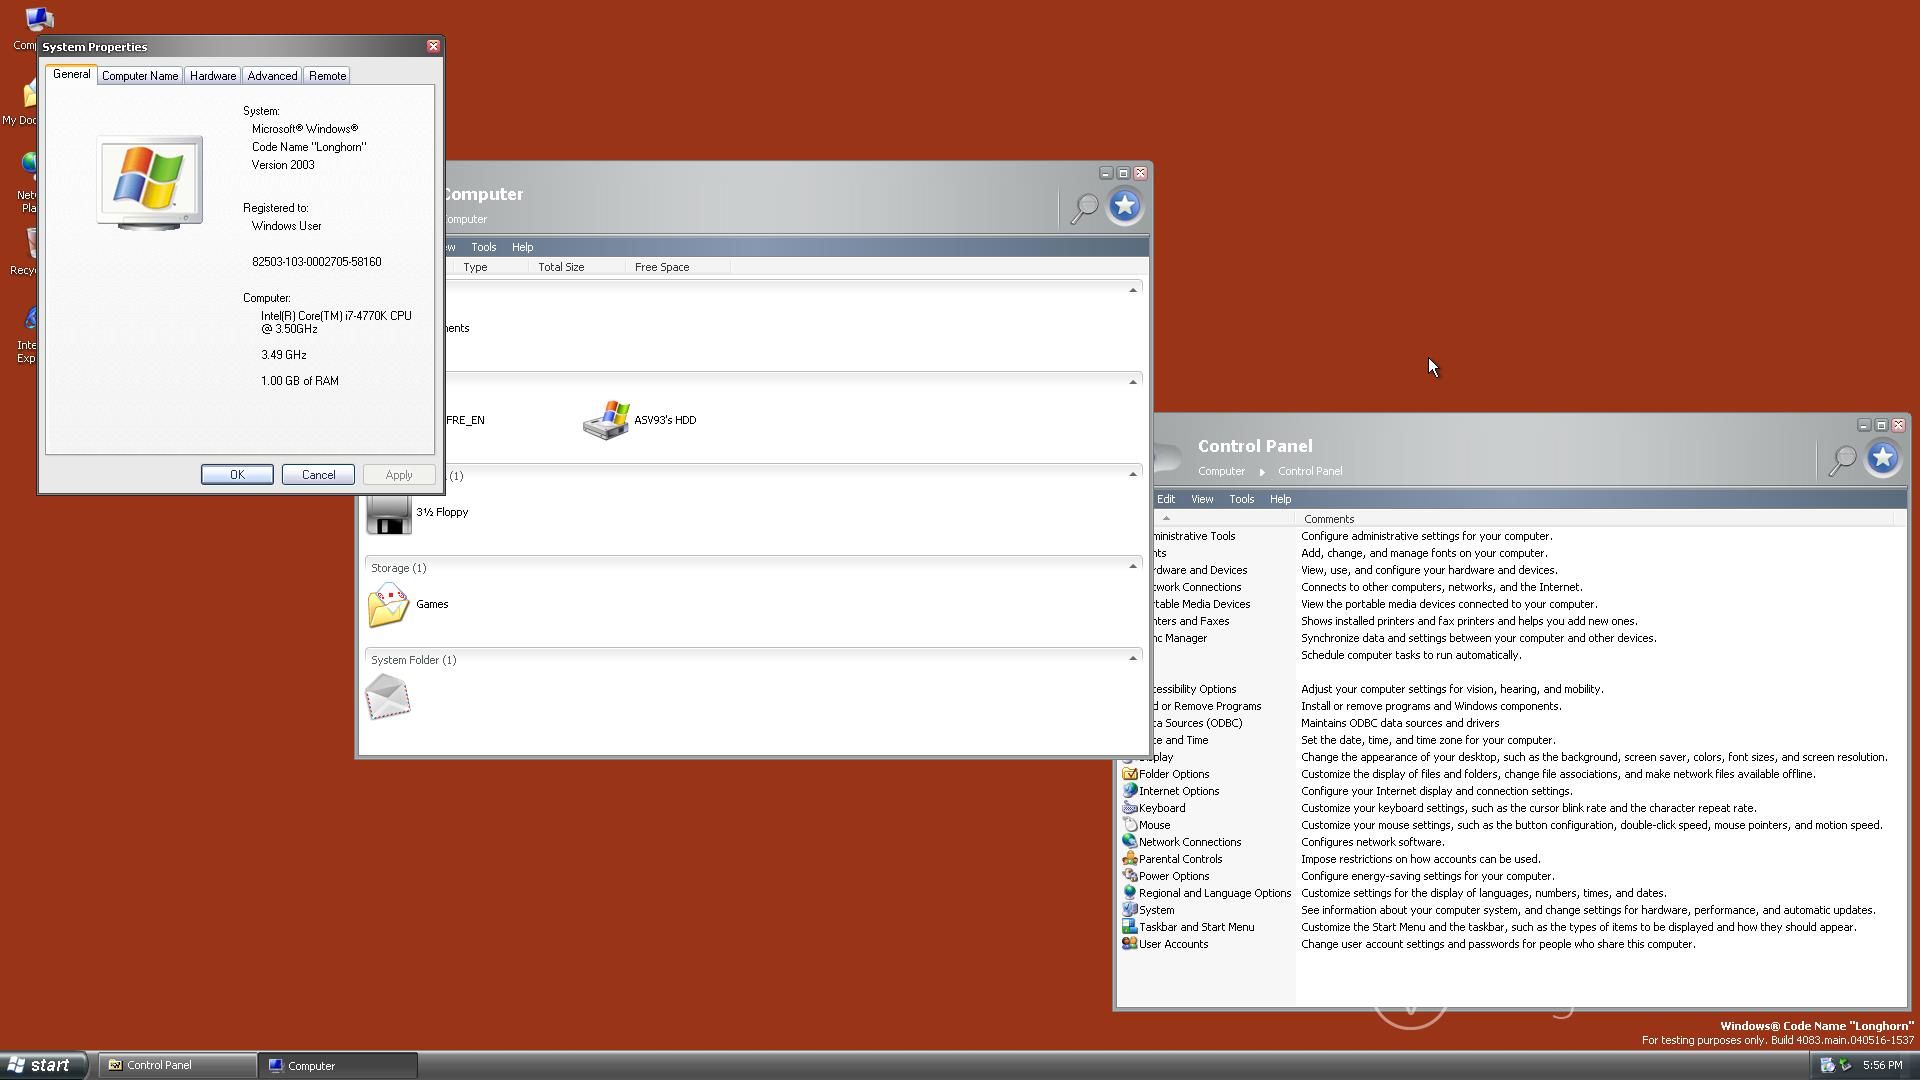Open Parental Controls item
1920x1080 pixels.
click(1179, 859)
